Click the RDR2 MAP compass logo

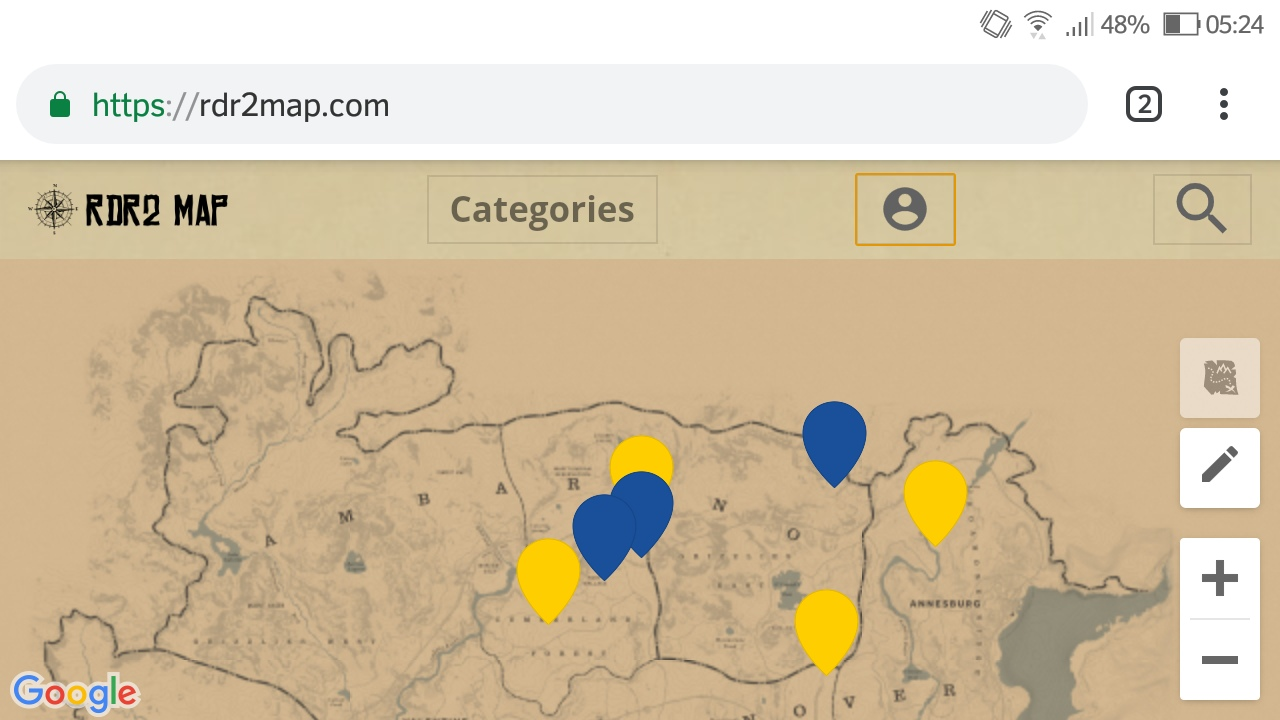pyautogui.click(x=128, y=209)
